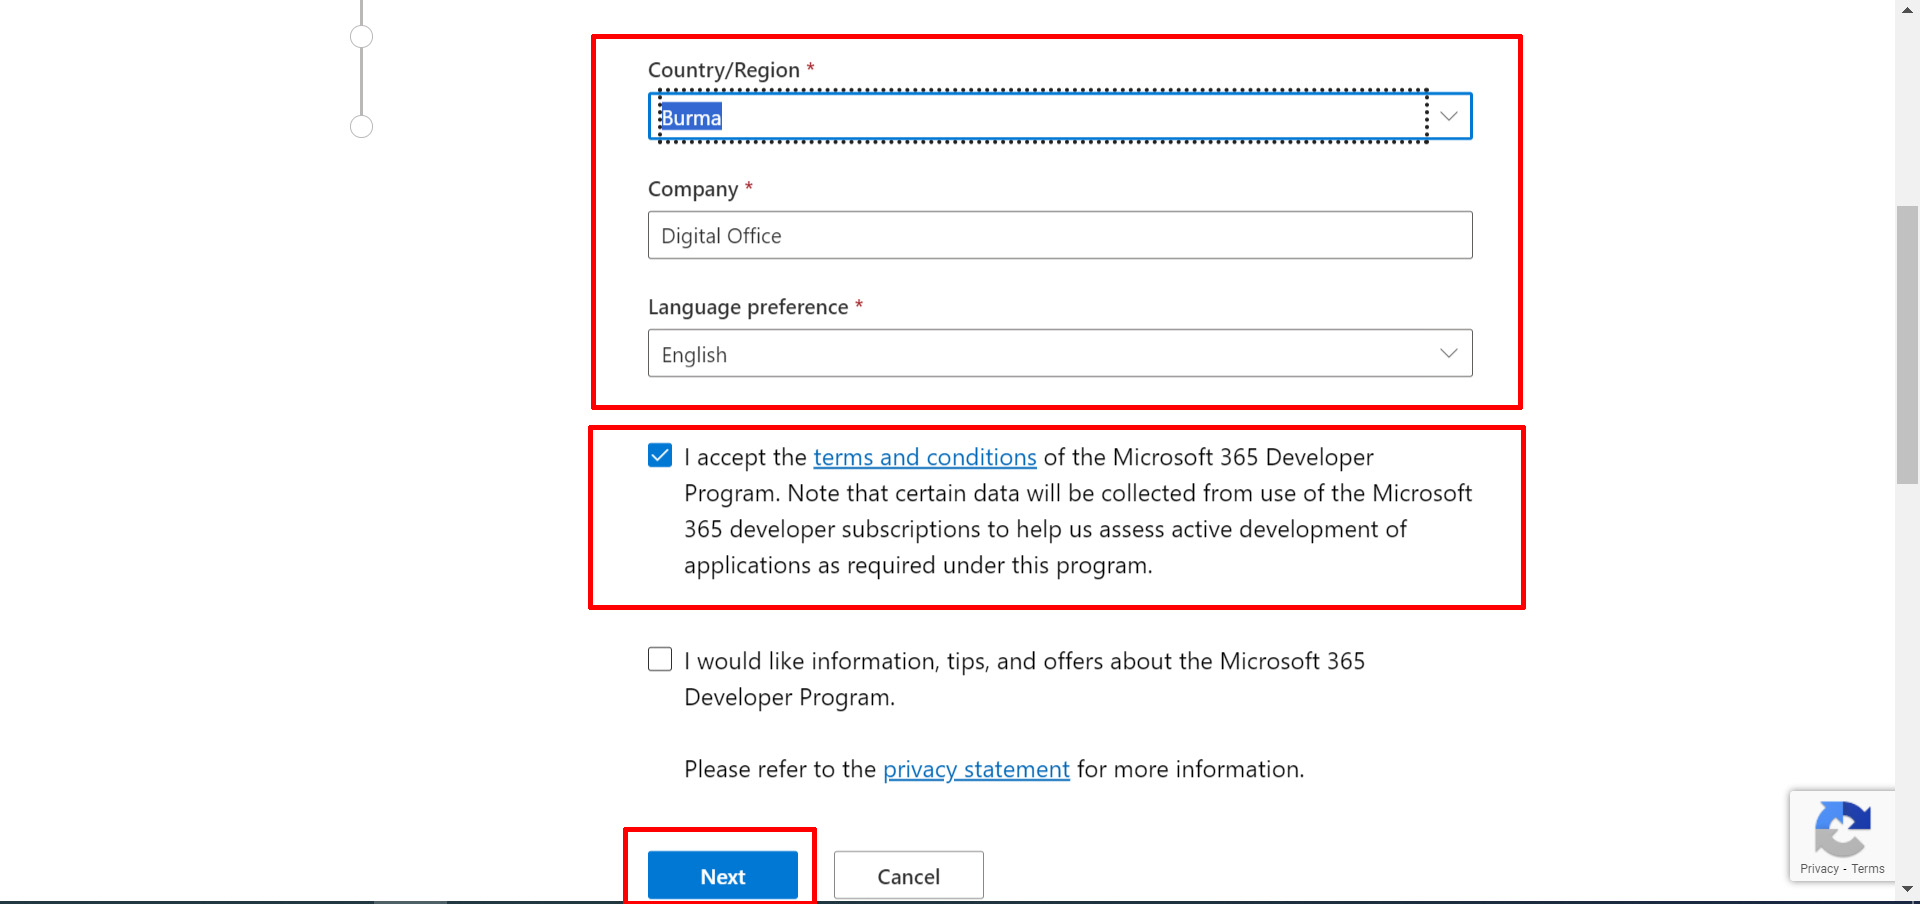This screenshot has width=1920, height=904.
Task: Open the reCAPTCHA Privacy link
Action: [1819, 869]
